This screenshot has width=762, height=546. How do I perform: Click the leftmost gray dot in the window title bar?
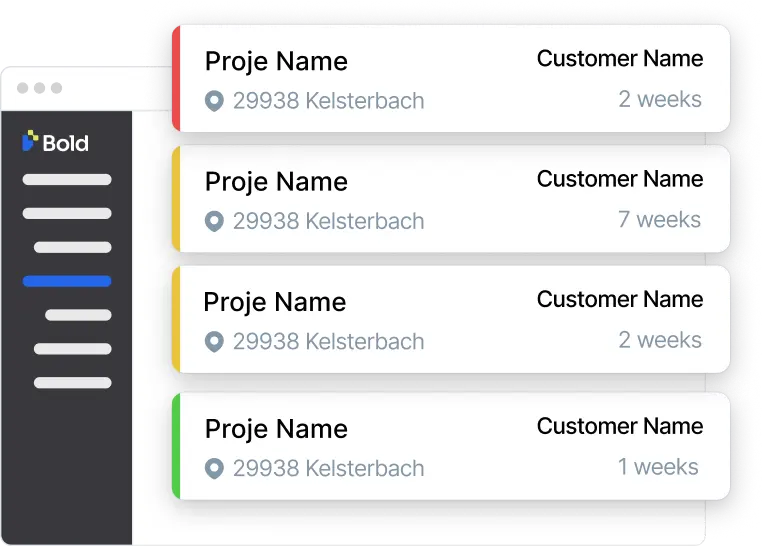pos(22,88)
